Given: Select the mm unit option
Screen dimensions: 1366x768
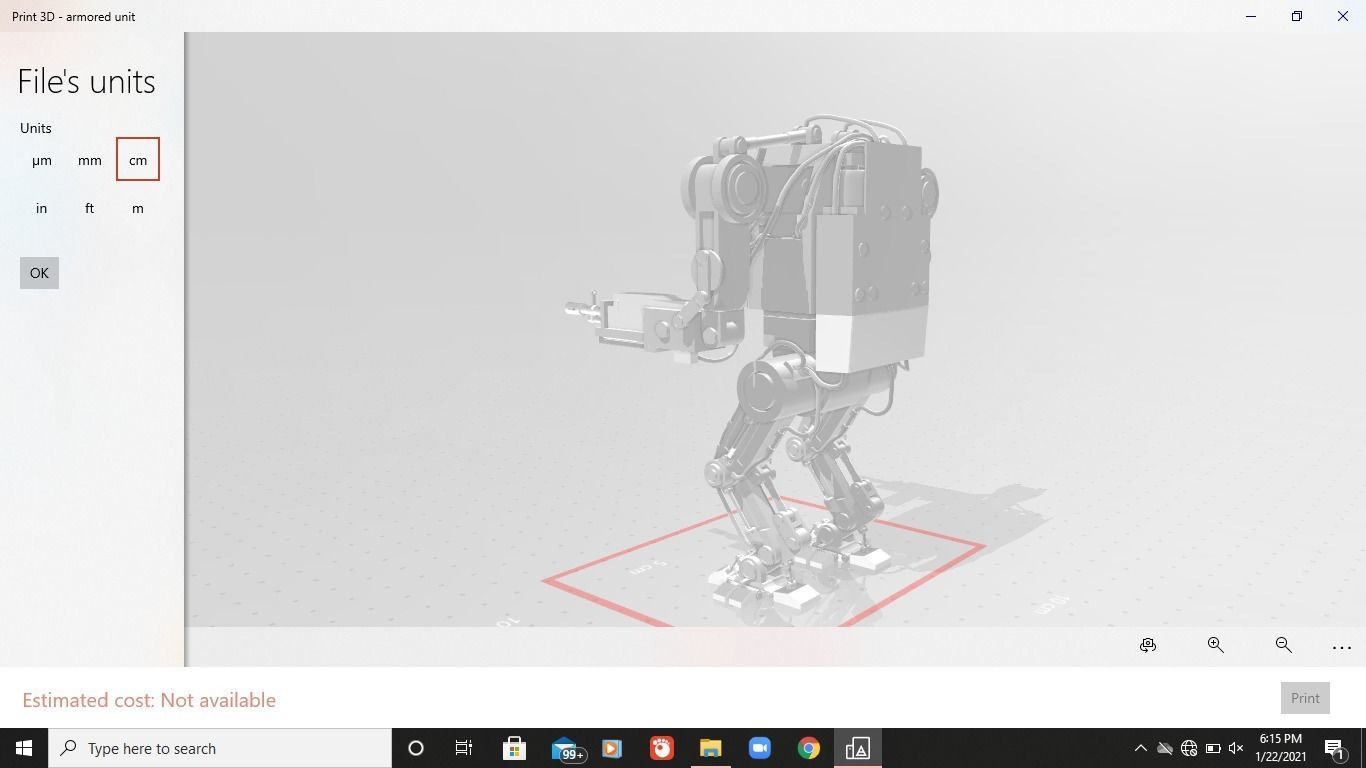Looking at the screenshot, I should [89, 160].
